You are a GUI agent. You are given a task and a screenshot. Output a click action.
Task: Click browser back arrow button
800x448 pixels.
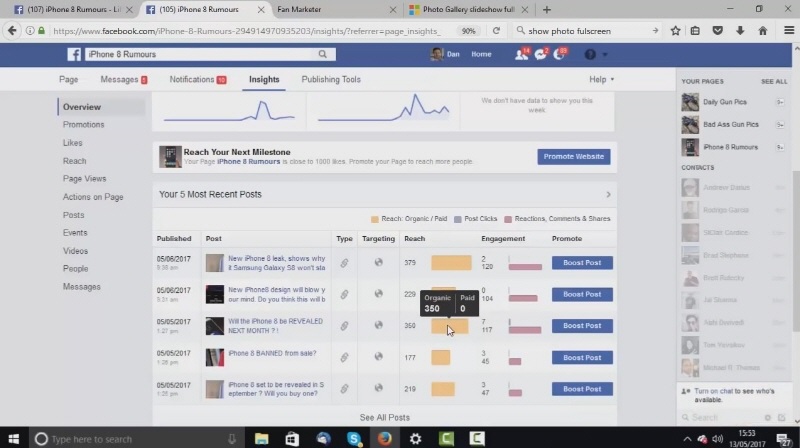pos(12,31)
